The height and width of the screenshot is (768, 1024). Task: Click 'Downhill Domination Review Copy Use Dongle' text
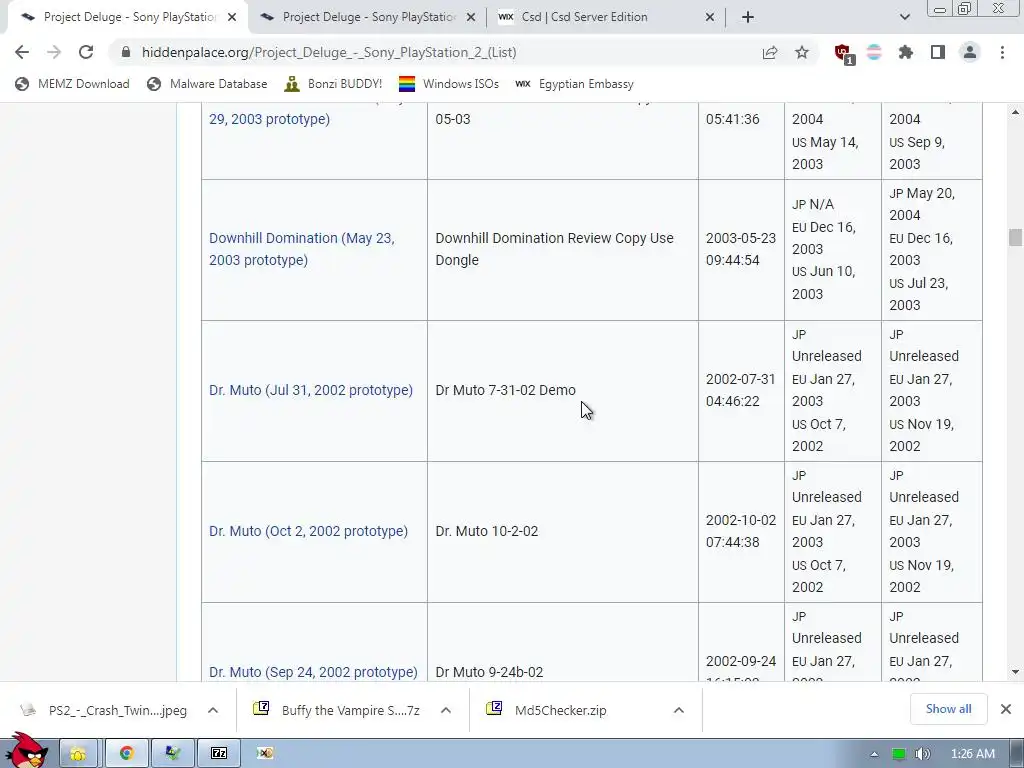click(554, 249)
